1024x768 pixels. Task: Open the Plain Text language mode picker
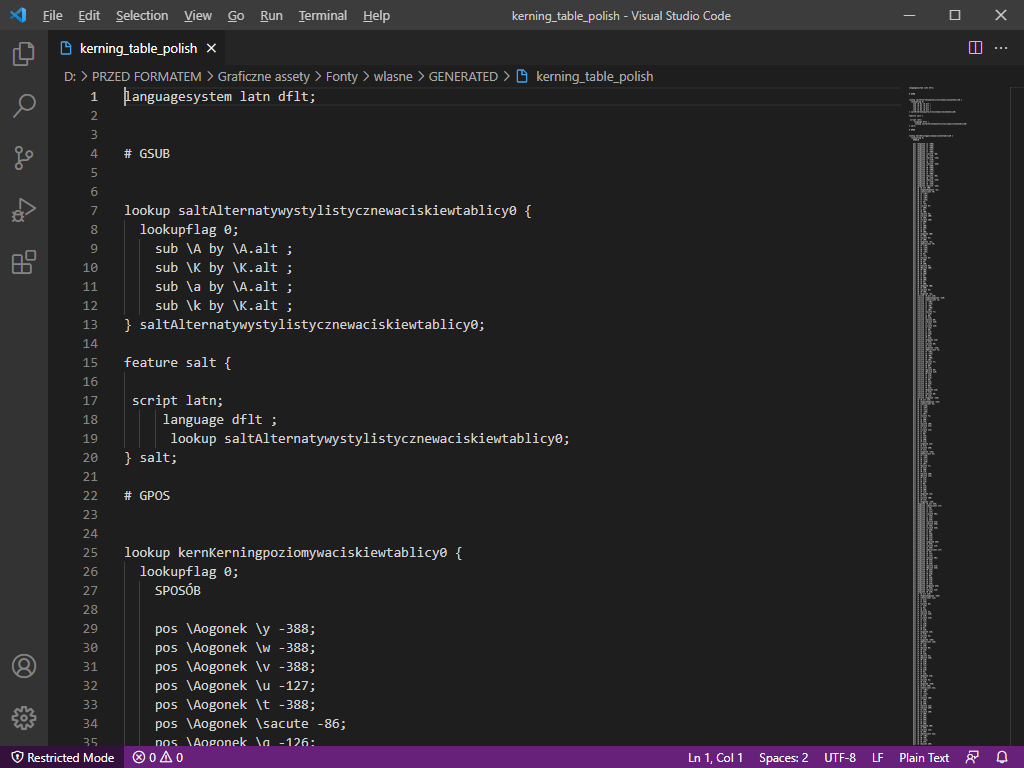point(924,757)
